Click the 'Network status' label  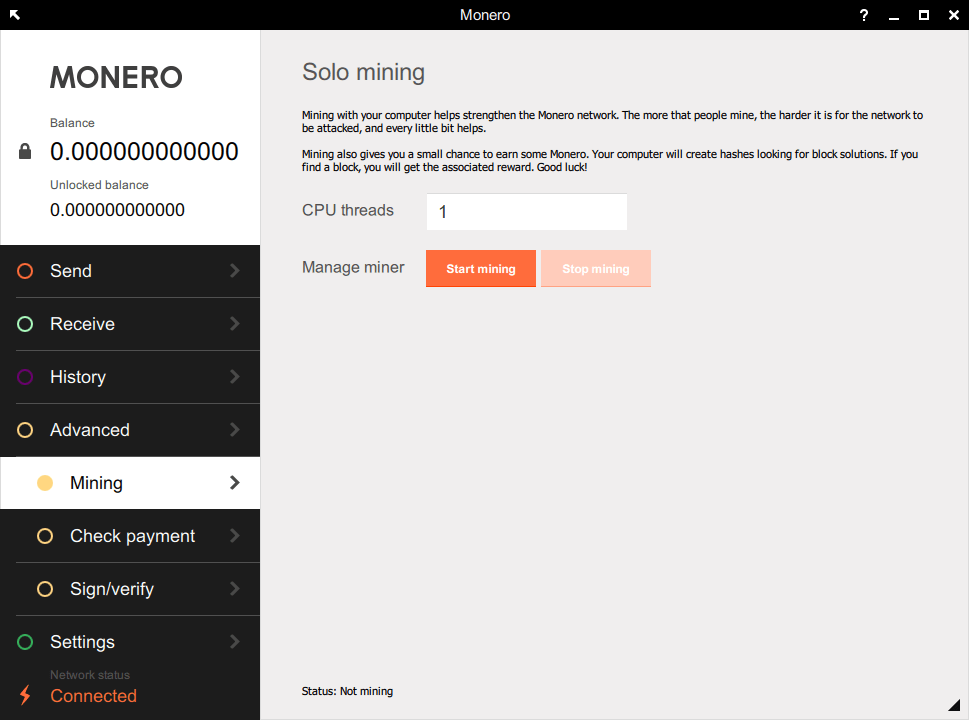tap(90, 675)
